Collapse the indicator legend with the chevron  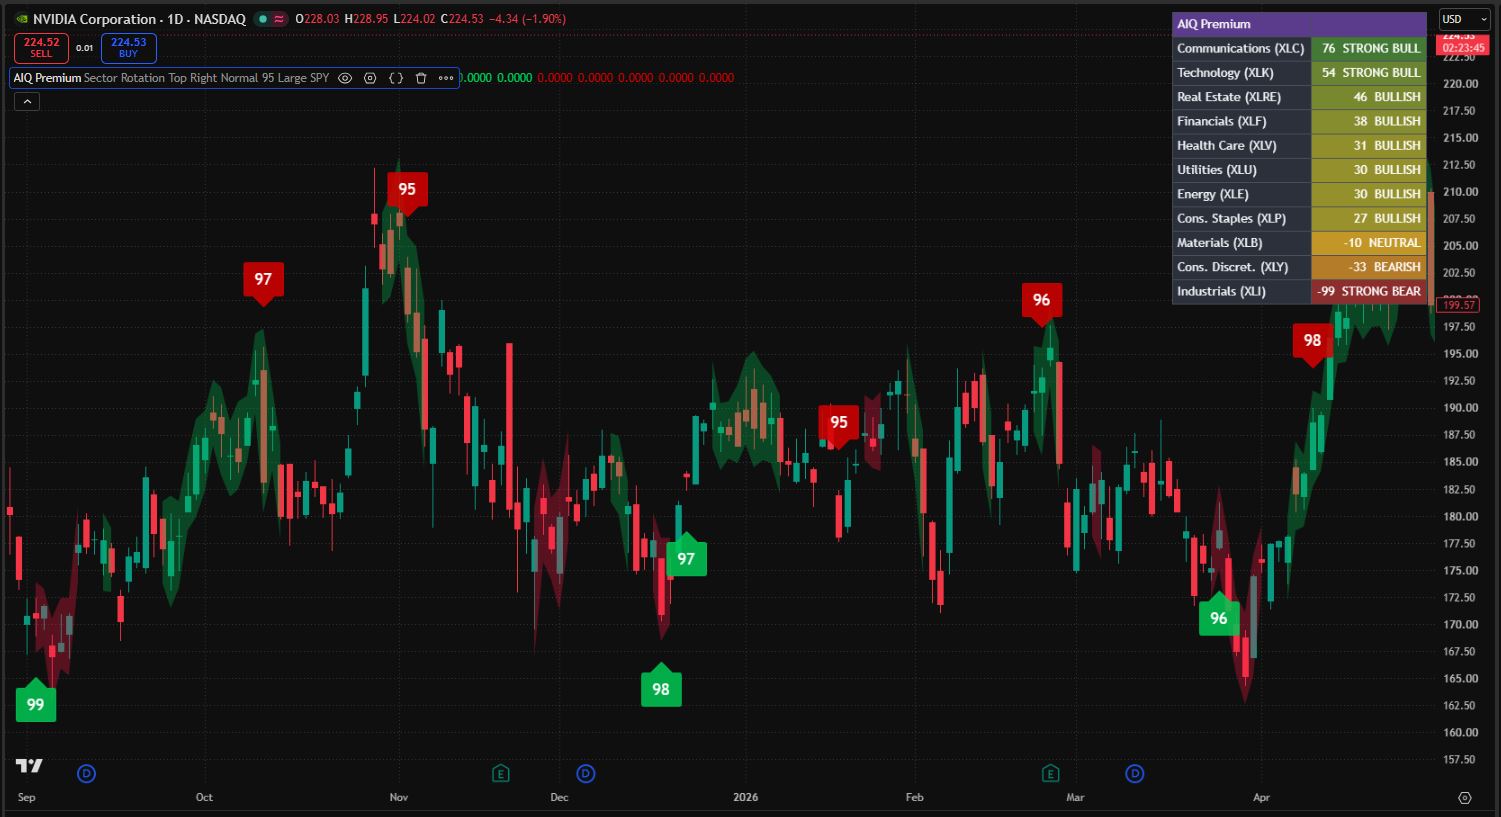click(x=27, y=101)
